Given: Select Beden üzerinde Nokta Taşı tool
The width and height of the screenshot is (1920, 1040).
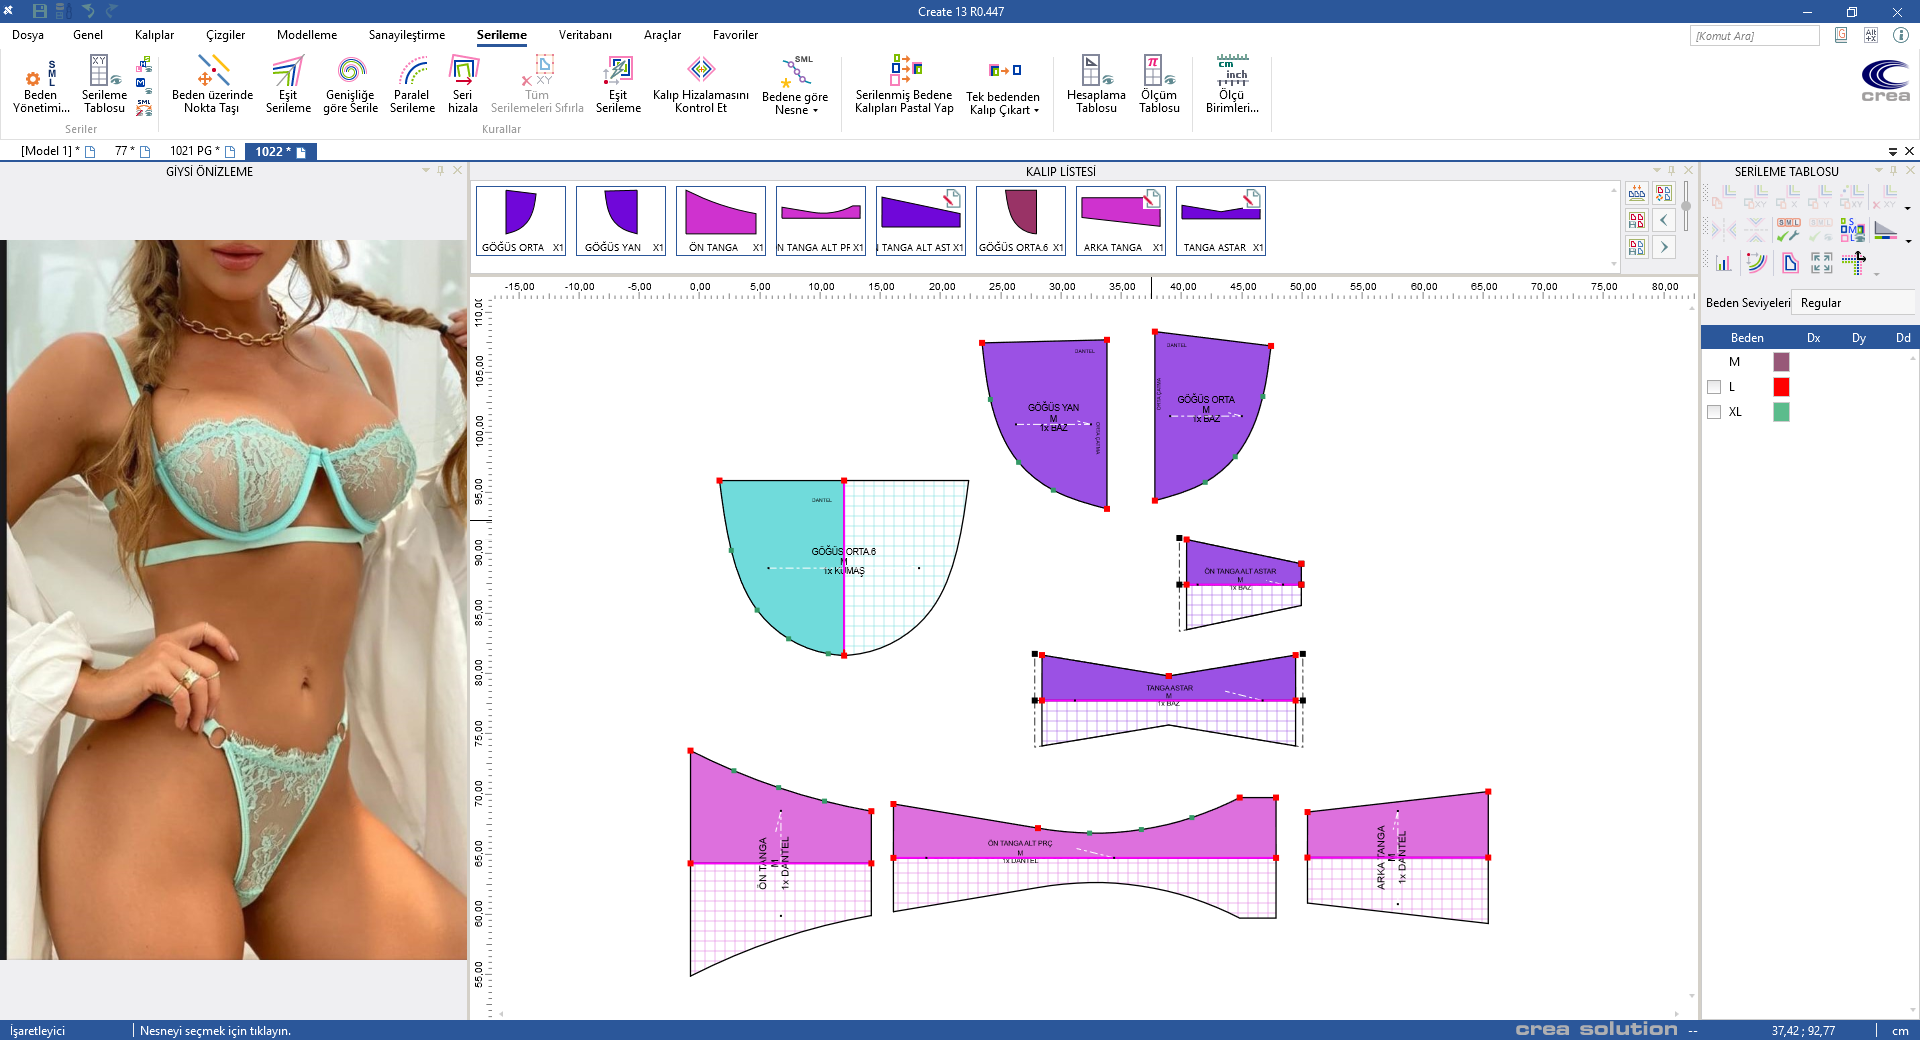Looking at the screenshot, I should [x=212, y=85].
